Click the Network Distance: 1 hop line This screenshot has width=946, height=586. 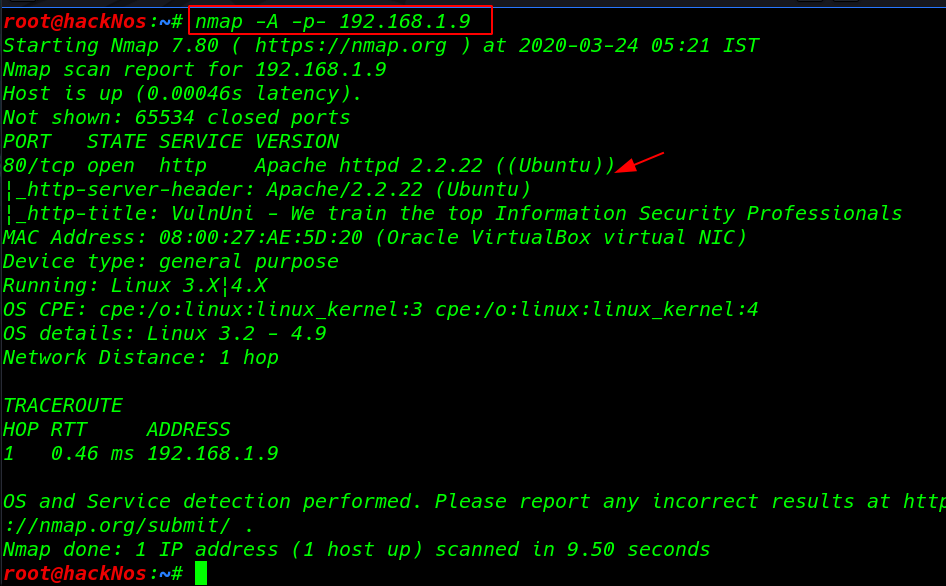point(141,357)
